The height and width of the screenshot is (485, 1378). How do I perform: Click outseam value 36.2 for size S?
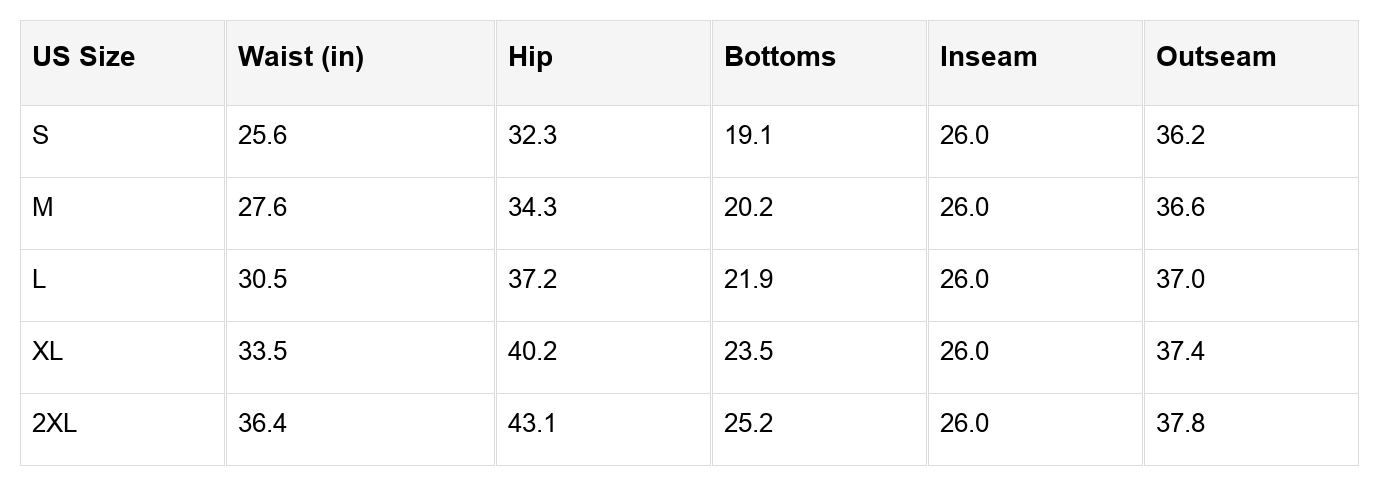click(1180, 135)
